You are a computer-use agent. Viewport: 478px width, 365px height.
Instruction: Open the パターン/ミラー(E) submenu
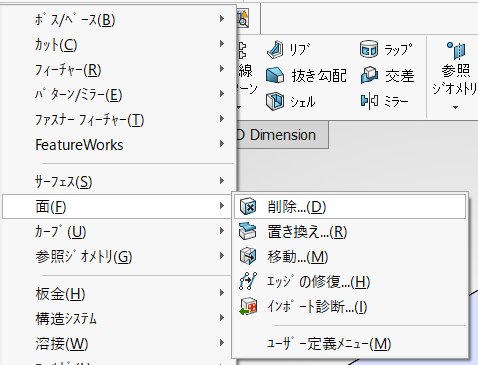(x=119, y=95)
